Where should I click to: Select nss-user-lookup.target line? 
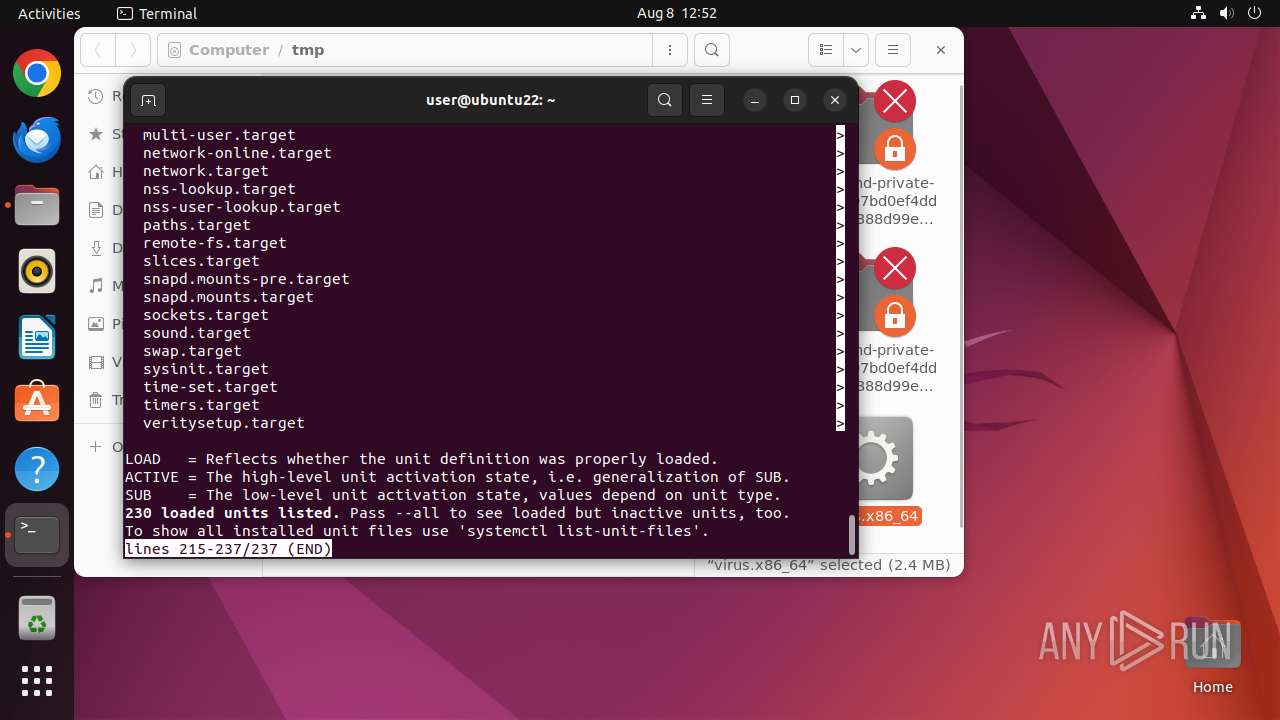tap(242, 207)
